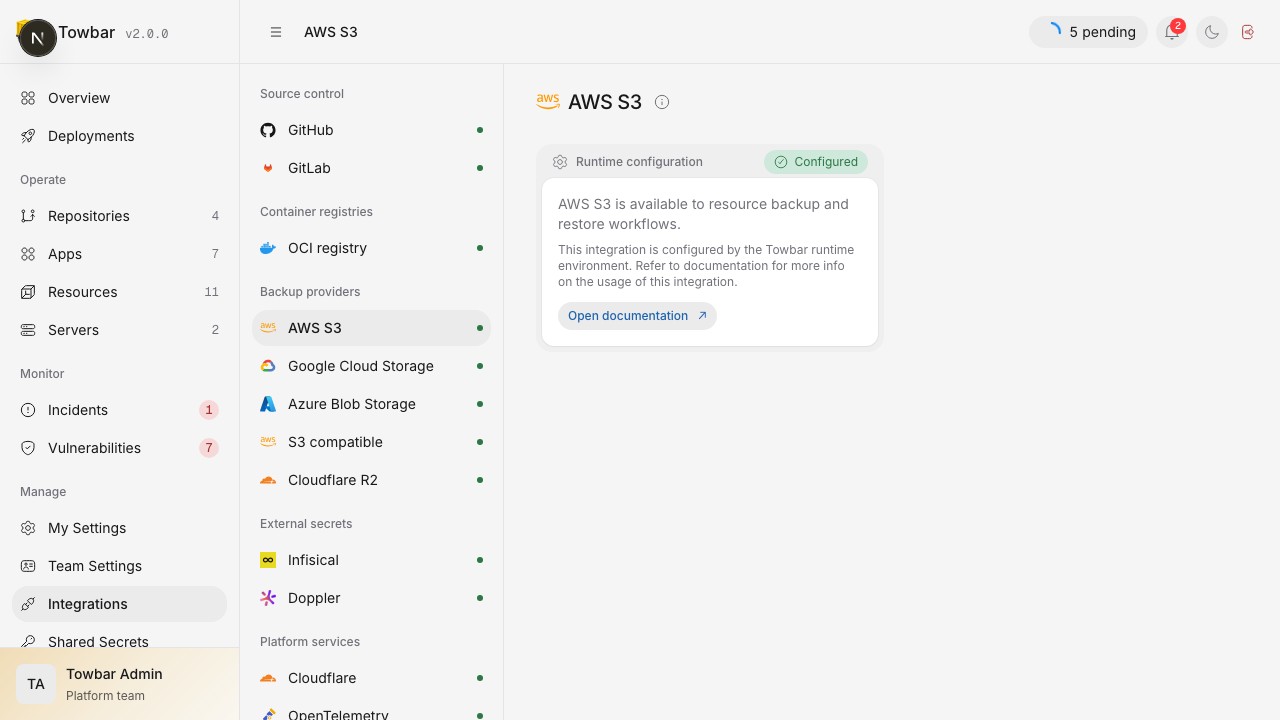Click the Configured status badge

pyautogui.click(x=816, y=162)
